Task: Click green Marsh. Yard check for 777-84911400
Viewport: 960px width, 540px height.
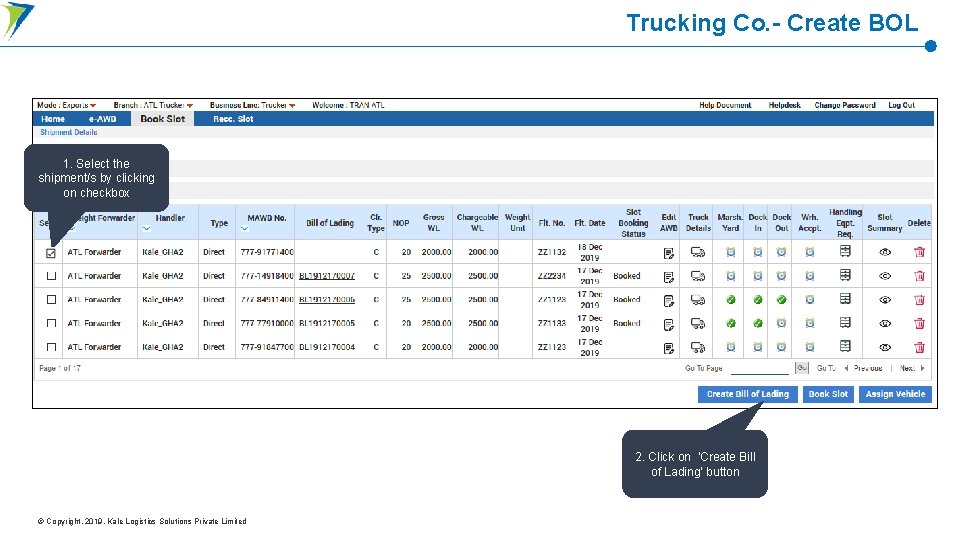Action: point(730,300)
